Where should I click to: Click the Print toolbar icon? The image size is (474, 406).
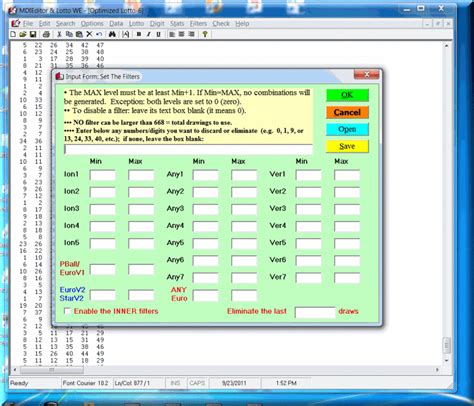(x=46, y=34)
